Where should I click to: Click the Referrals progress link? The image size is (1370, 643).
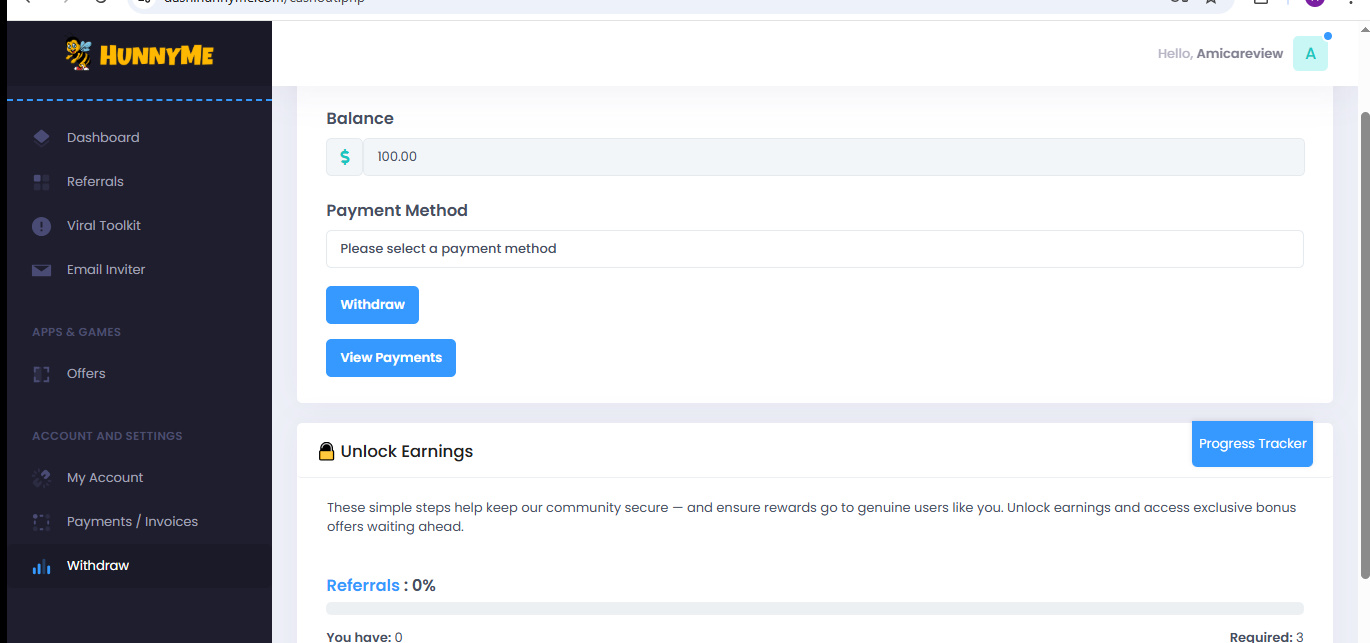[x=363, y=585]
